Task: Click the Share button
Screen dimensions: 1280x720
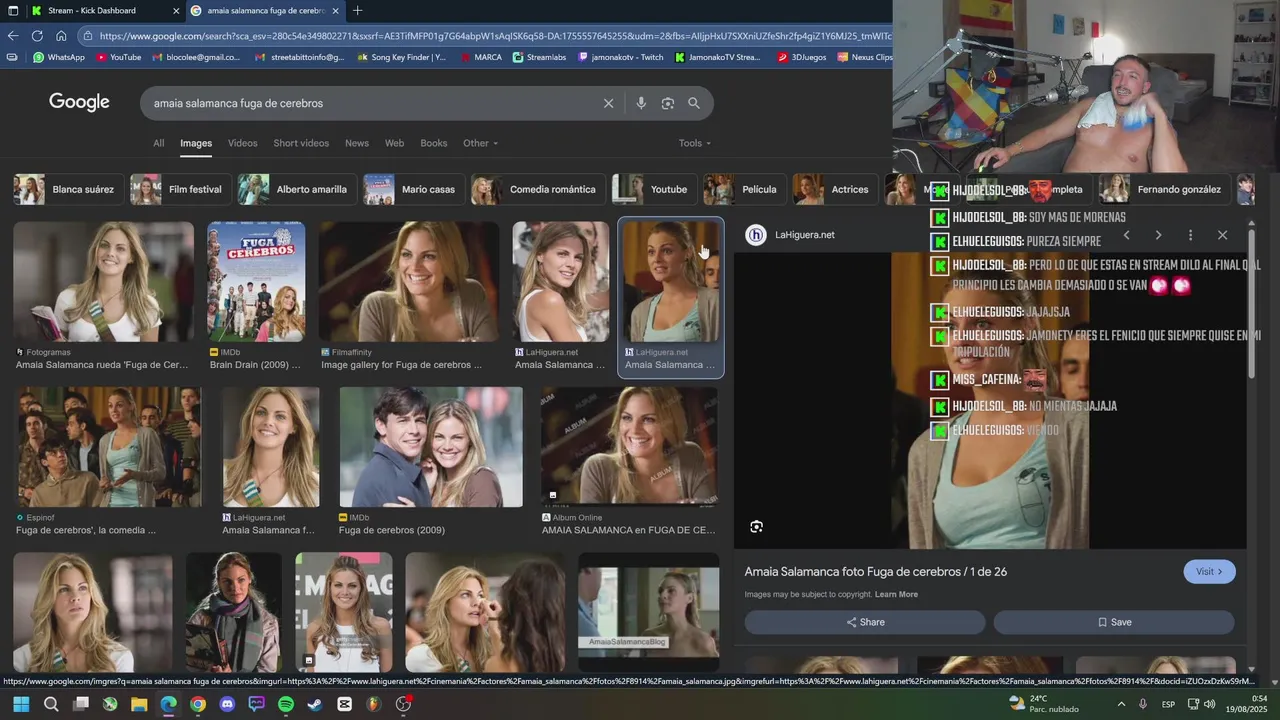Action: (865, 622)
